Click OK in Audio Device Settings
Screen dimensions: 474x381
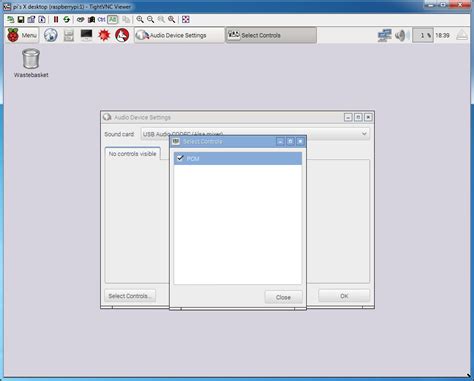pyautogui.click(x=344, y=296)
